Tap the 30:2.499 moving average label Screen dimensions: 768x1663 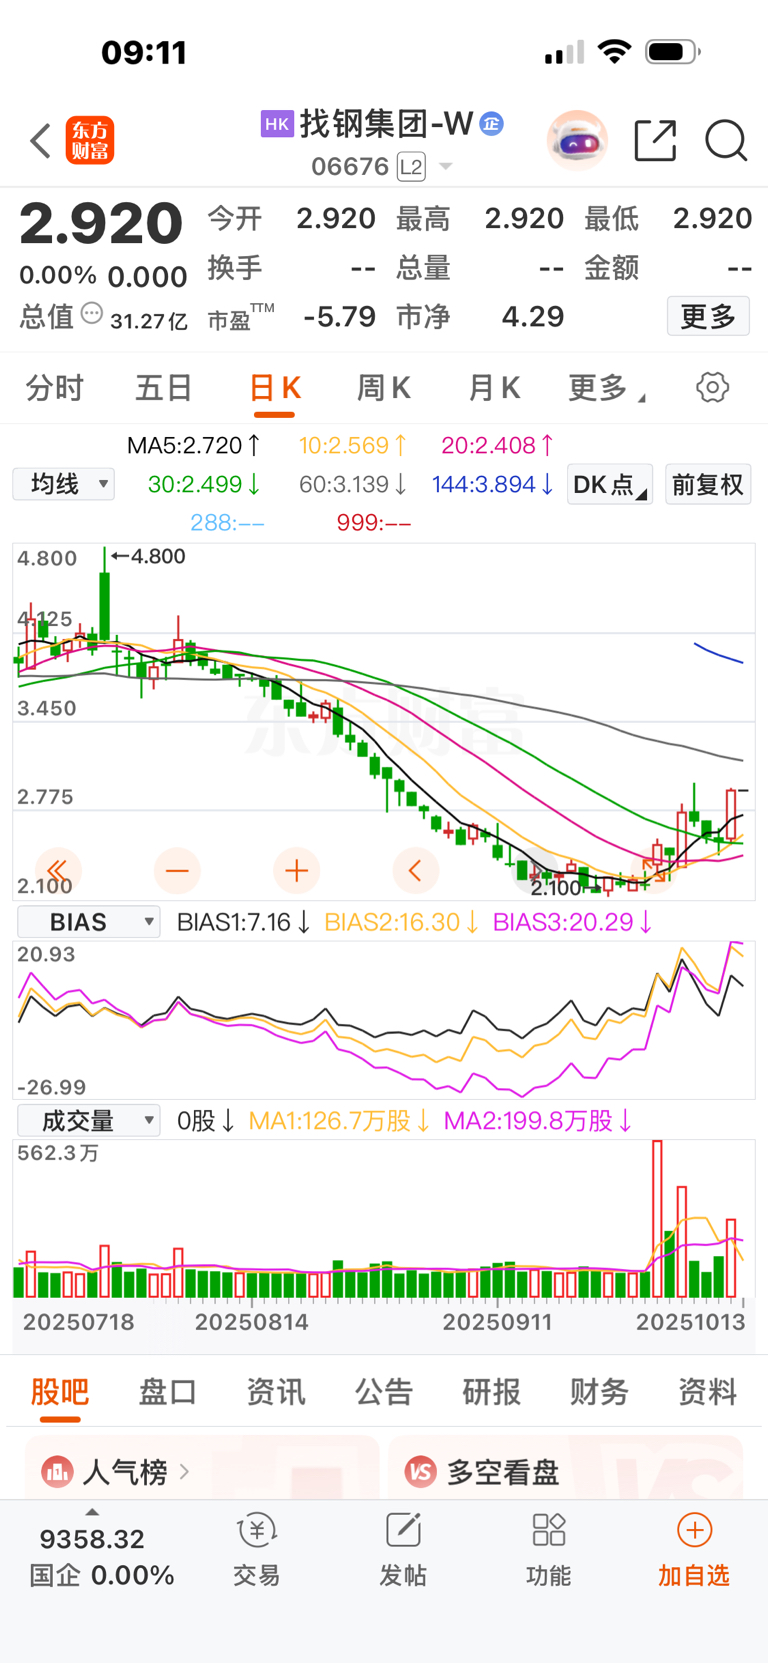[x=204, y=484]
